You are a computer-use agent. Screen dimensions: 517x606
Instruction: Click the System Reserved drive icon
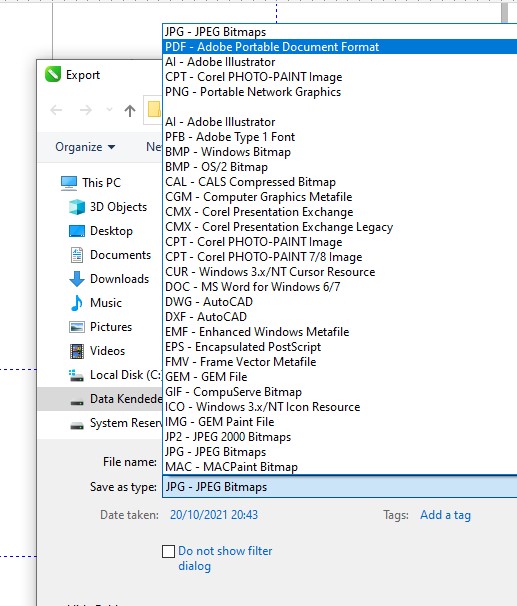coord(77,426)
